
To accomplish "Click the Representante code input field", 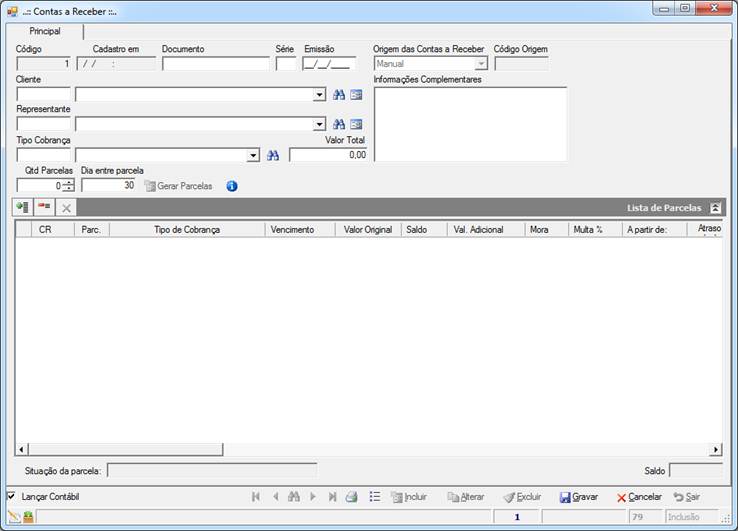I will (43, 124).
